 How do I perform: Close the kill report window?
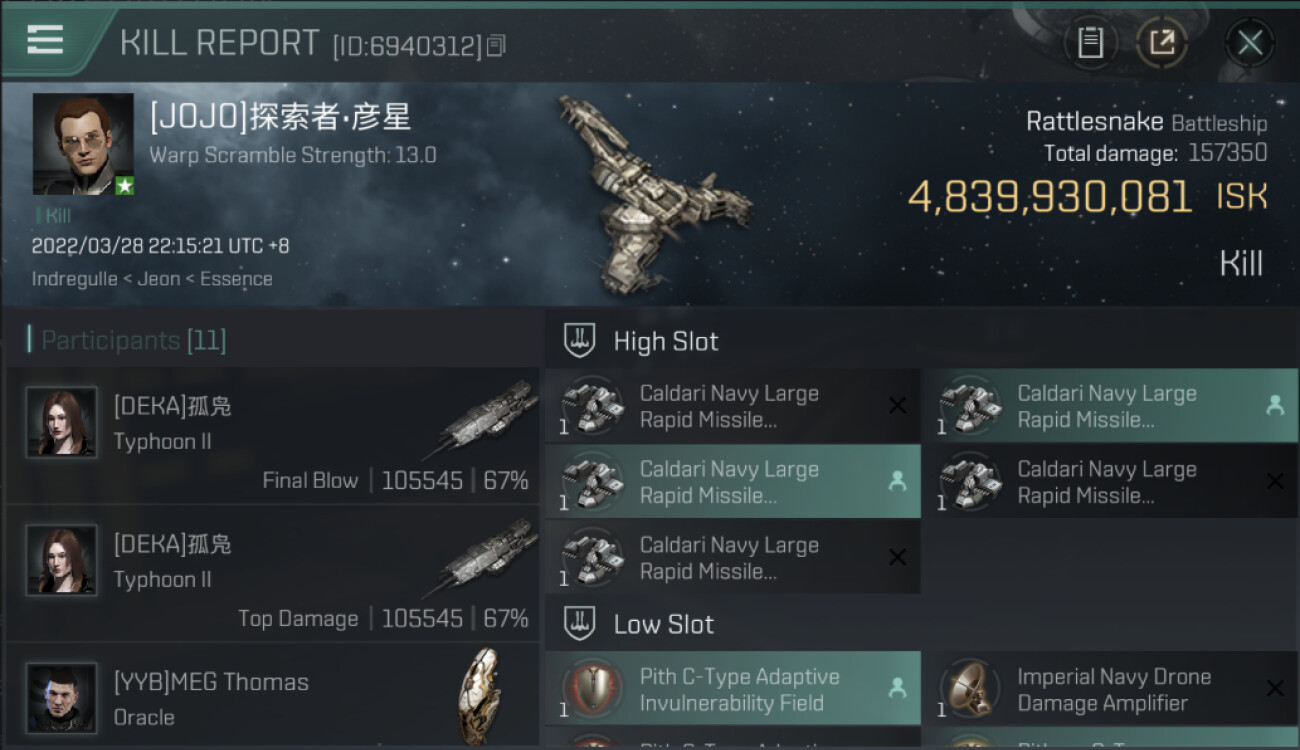[x=1250, y=43]
